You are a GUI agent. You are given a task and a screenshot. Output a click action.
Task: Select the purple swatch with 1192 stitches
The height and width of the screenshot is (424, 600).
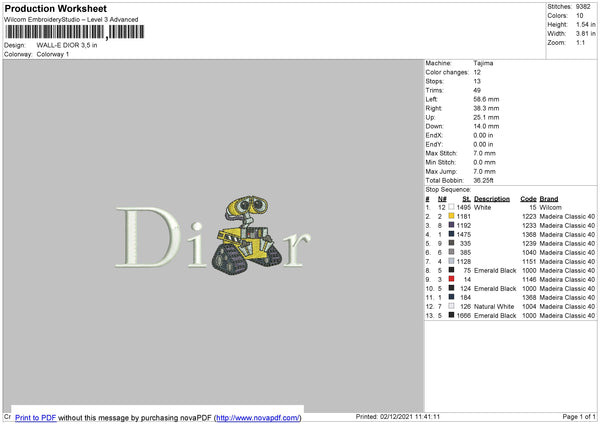point(452,225)
